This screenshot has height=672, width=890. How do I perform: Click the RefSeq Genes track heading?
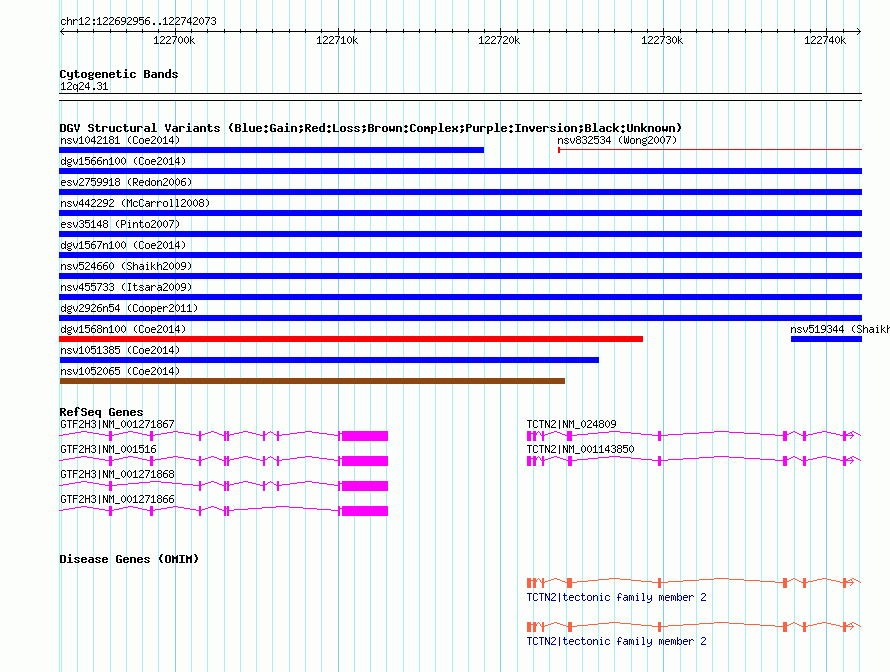point(101,412)
